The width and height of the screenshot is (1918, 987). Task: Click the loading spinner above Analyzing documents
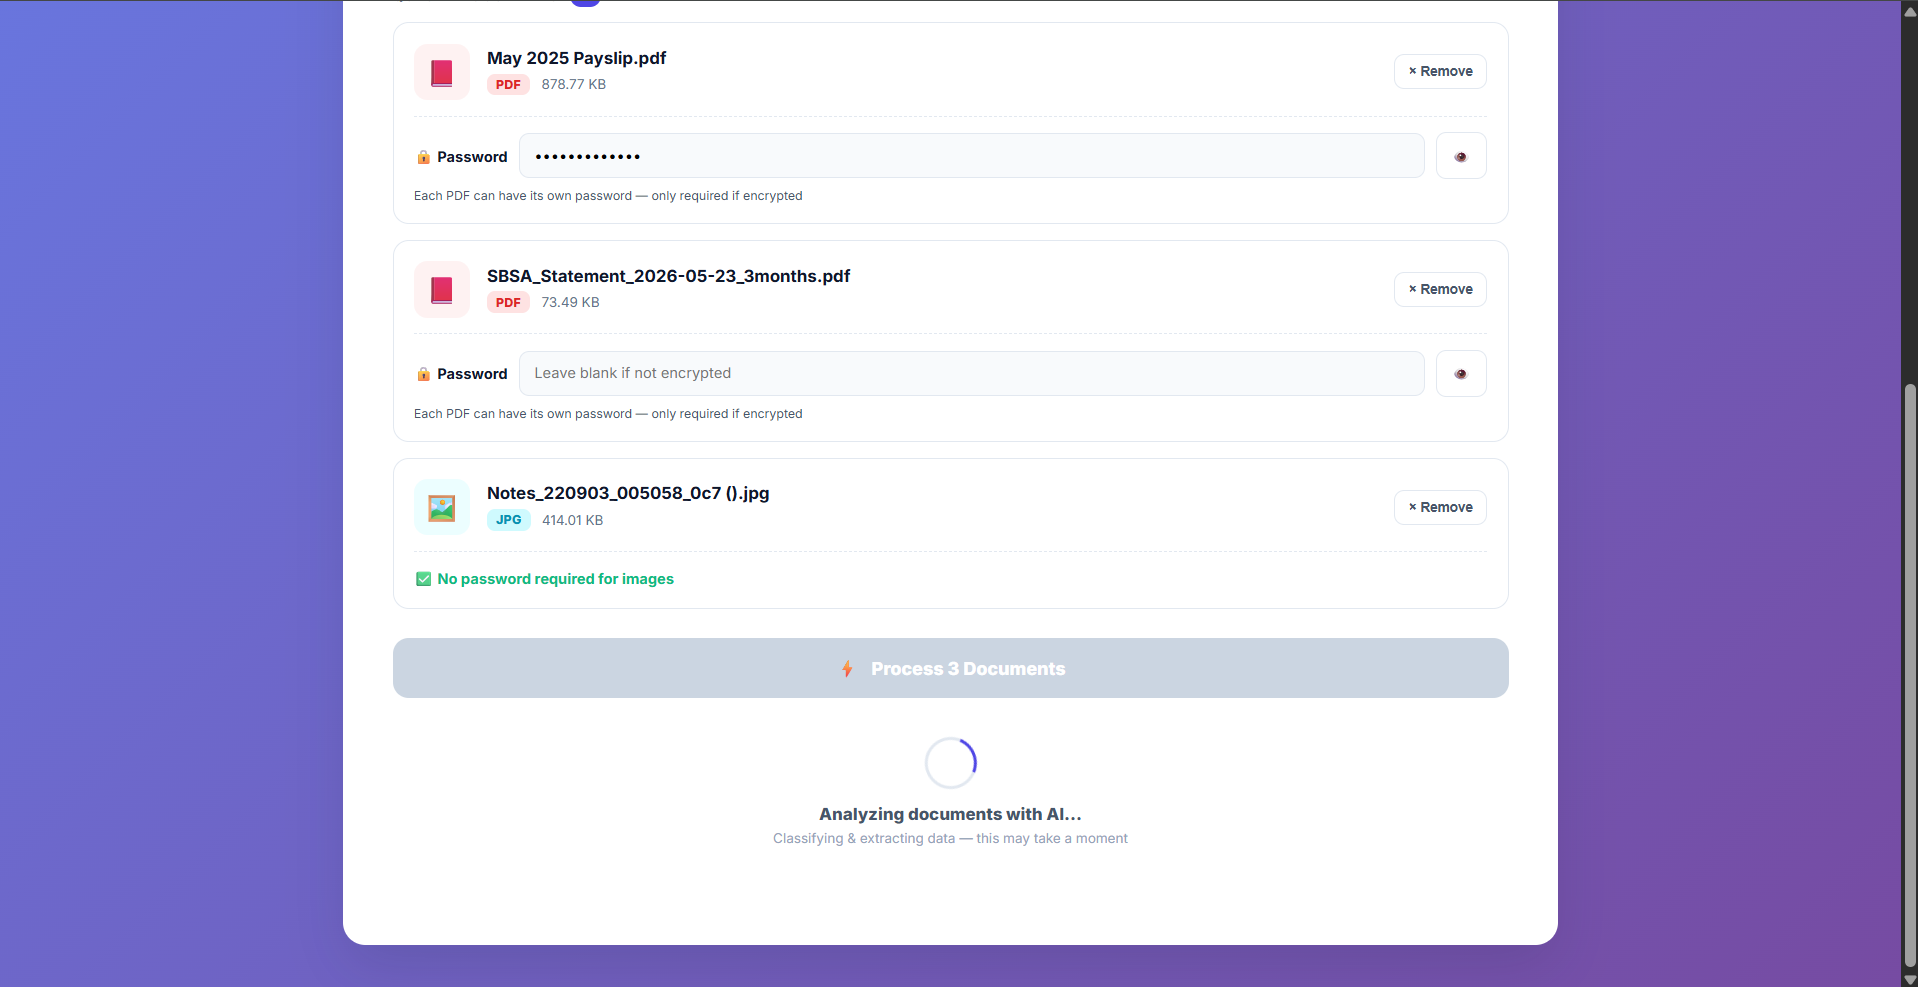pyautogui.click(x=951, y=763)
